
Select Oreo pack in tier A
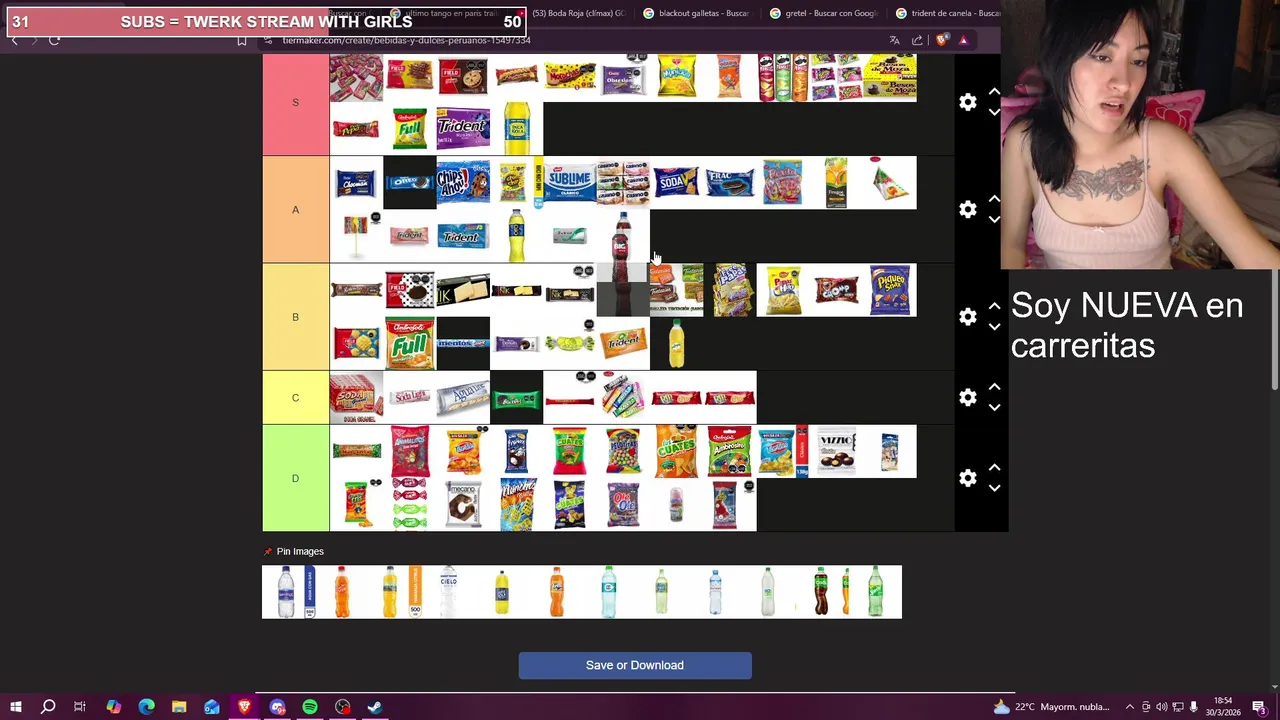point(410,182)
